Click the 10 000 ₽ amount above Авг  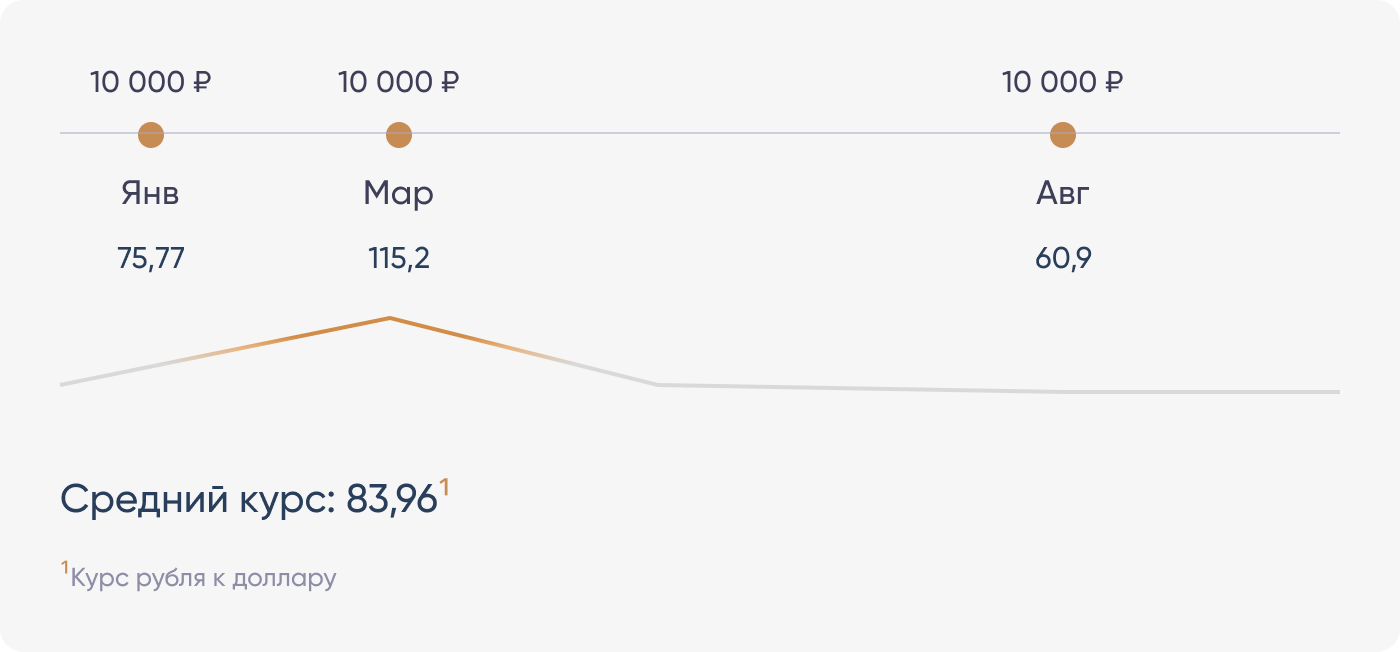tap(1063, 82)
